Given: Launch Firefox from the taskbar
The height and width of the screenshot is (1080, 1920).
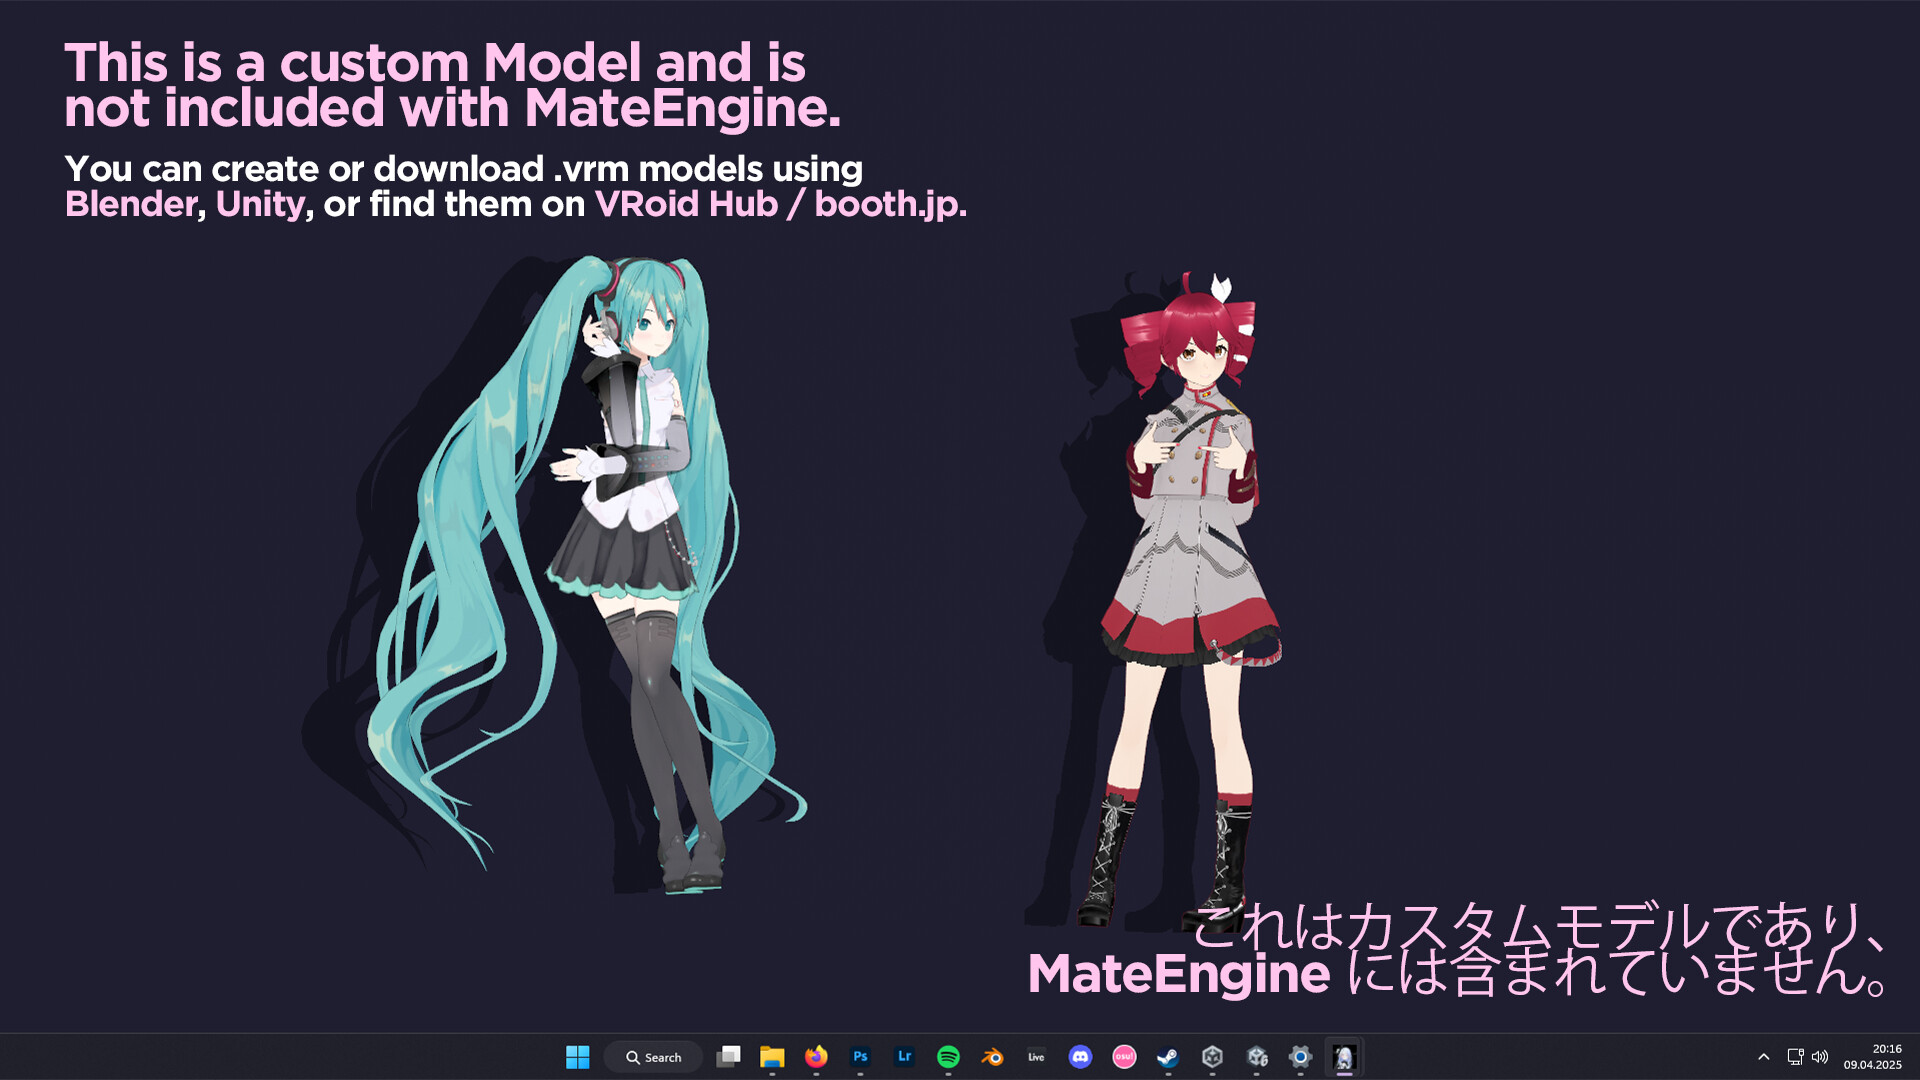Looking at the screenshot, I should [815, 1057].
